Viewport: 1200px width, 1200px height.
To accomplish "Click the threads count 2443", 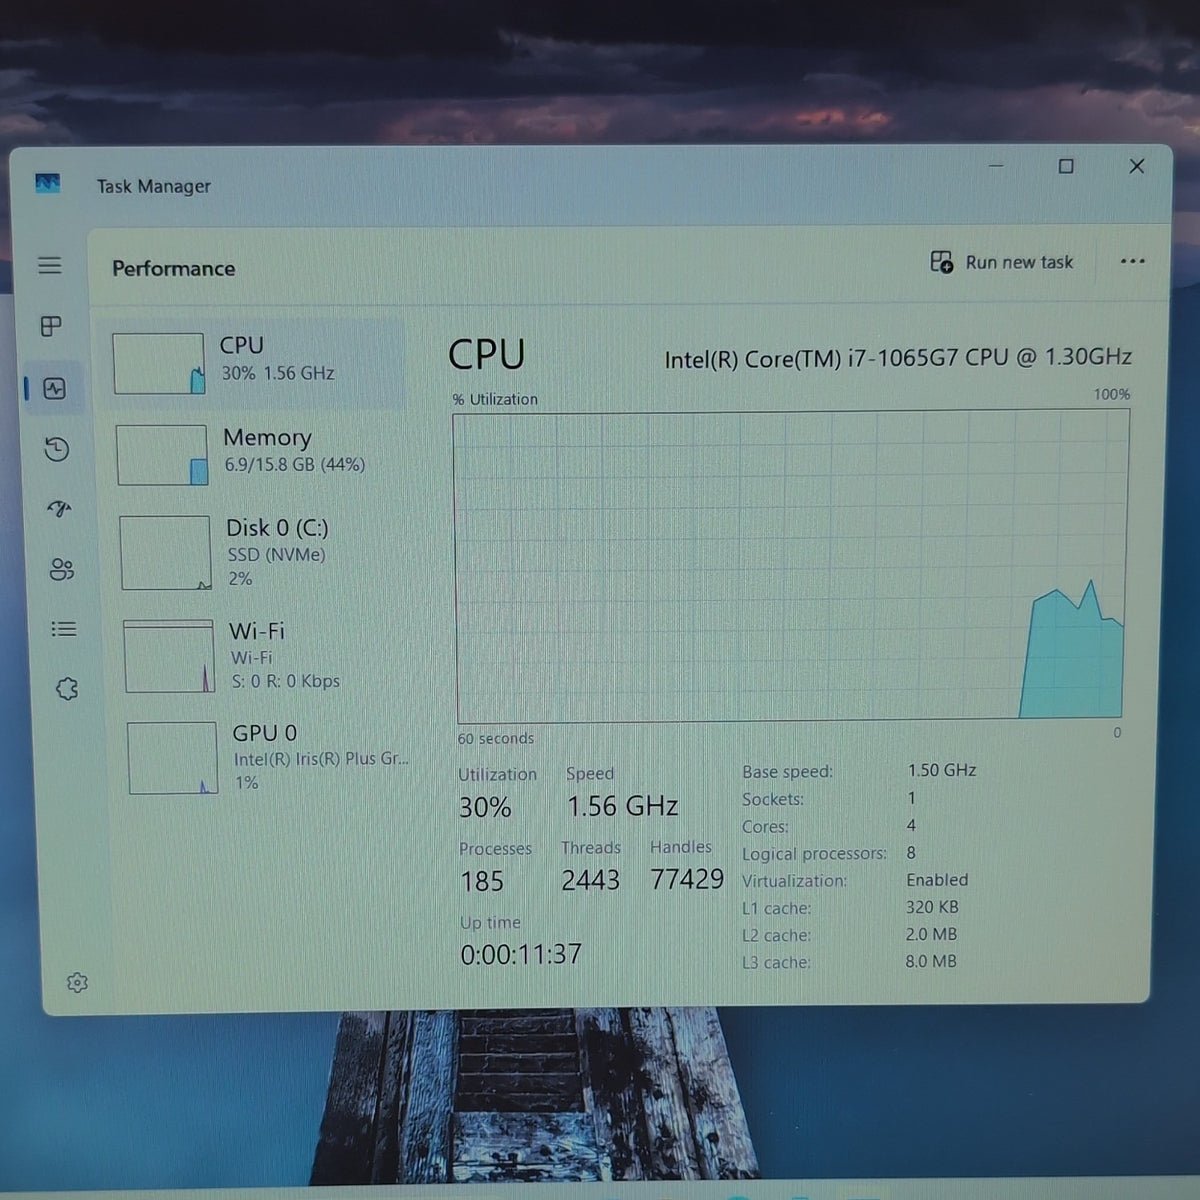I will pos(590,880).
